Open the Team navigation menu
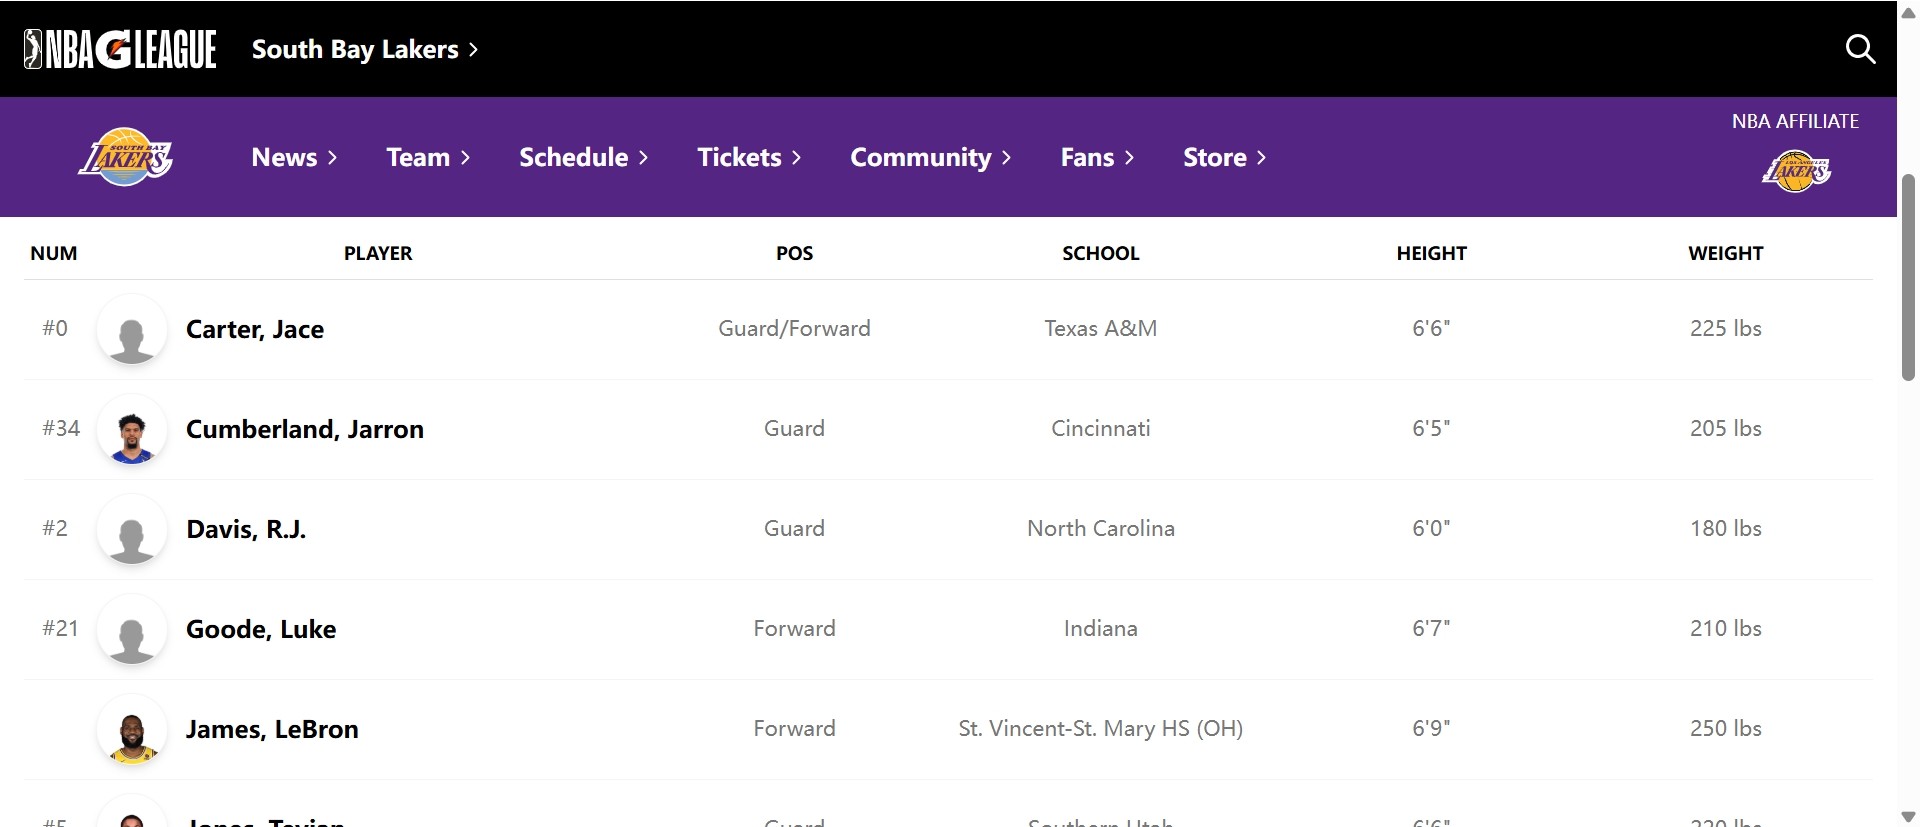The image size is (1920, 827). [428, 157]
